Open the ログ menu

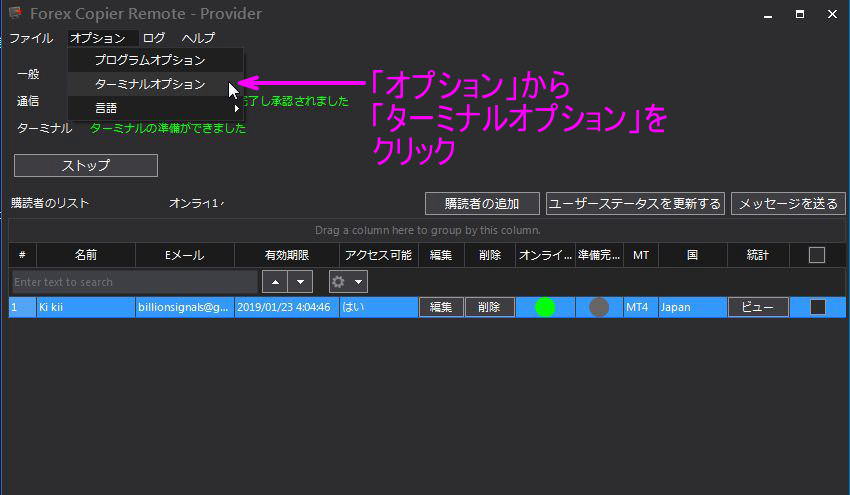154,38
